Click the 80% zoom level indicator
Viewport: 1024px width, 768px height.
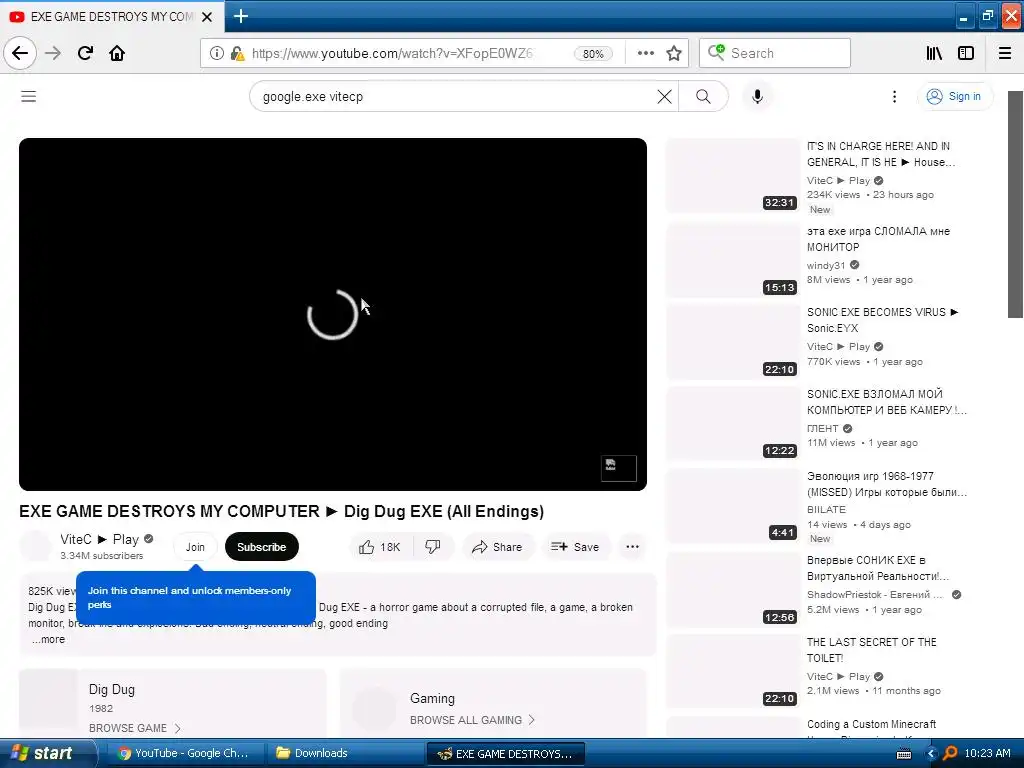tap(593, 54)
